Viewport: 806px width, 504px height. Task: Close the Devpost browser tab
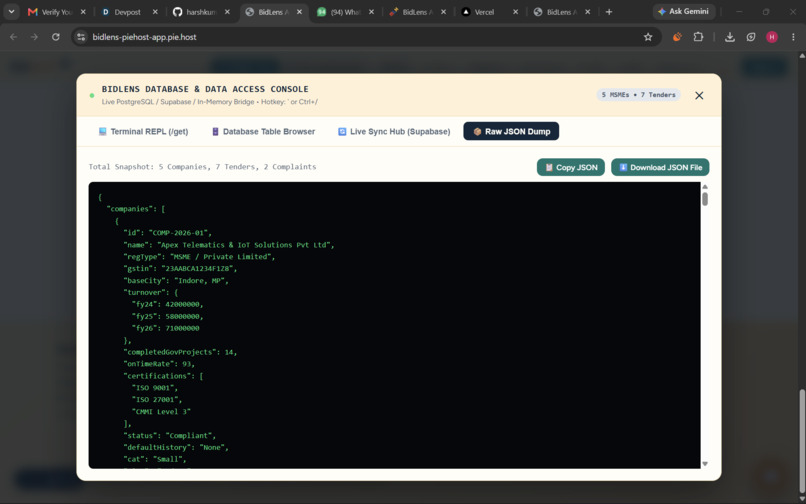[x=155, y=12]
